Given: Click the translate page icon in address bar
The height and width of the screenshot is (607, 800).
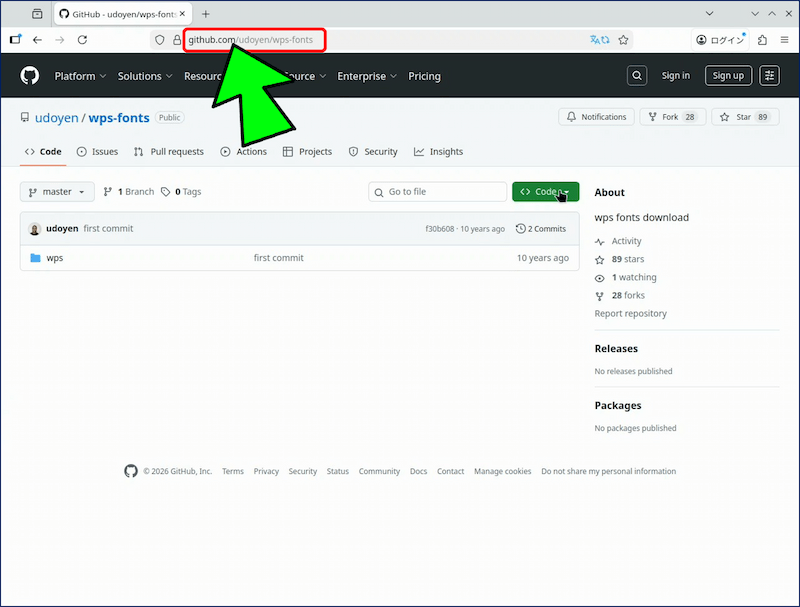Looking at the screenshot, I should 598,40.
